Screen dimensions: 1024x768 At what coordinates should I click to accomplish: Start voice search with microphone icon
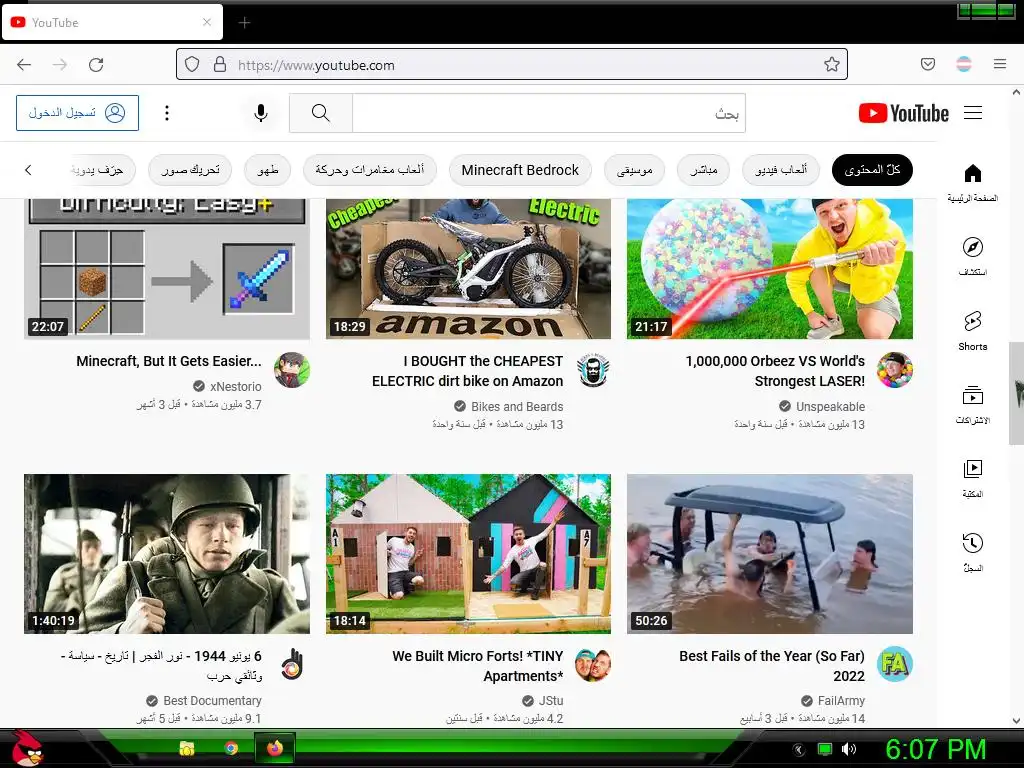point(261,113)
